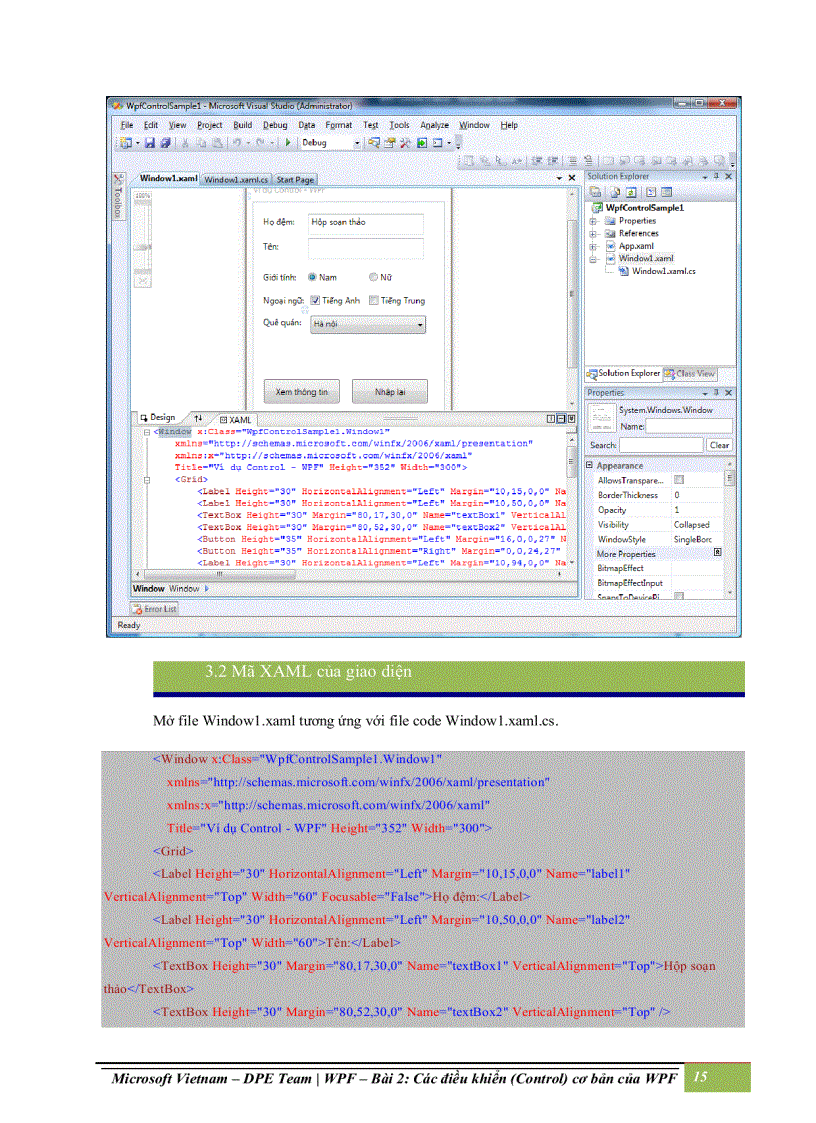Viewport: 816px width, 1123px height.
Task: Select the Nữ radio button
Action: (372, 277)
